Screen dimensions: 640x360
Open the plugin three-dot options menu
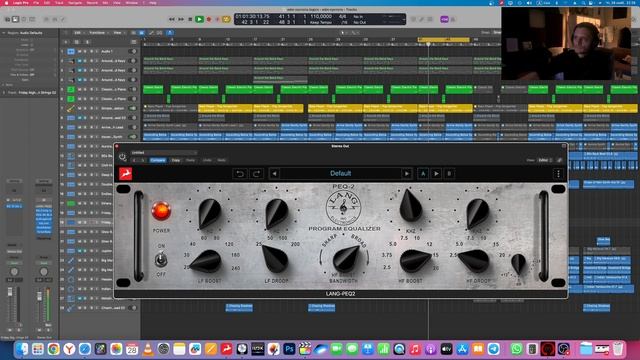[x=558, y=174]
